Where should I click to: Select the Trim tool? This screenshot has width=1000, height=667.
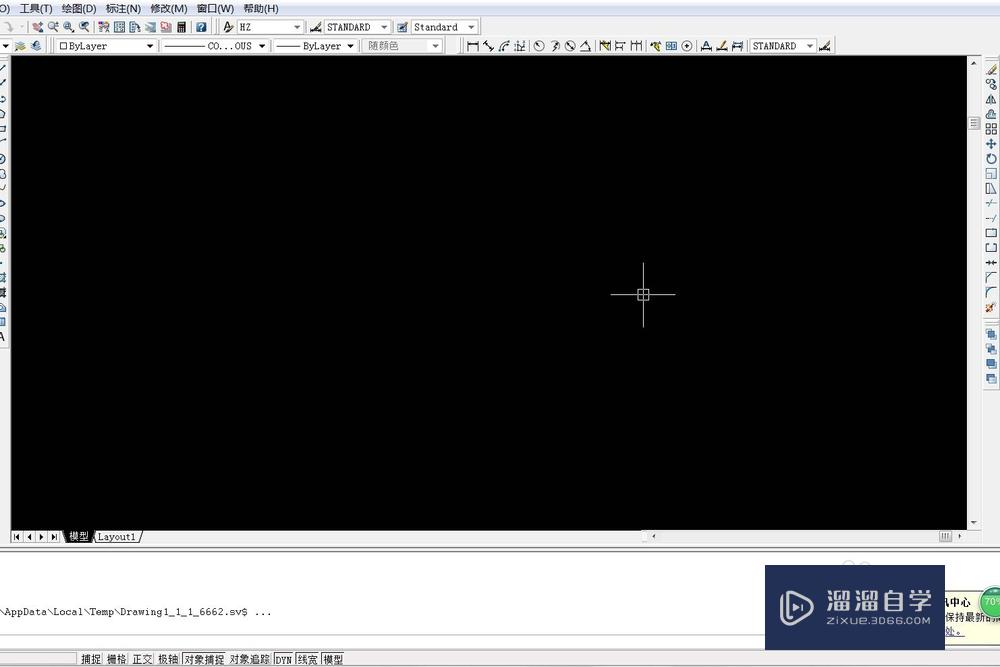tap(991, 203)
